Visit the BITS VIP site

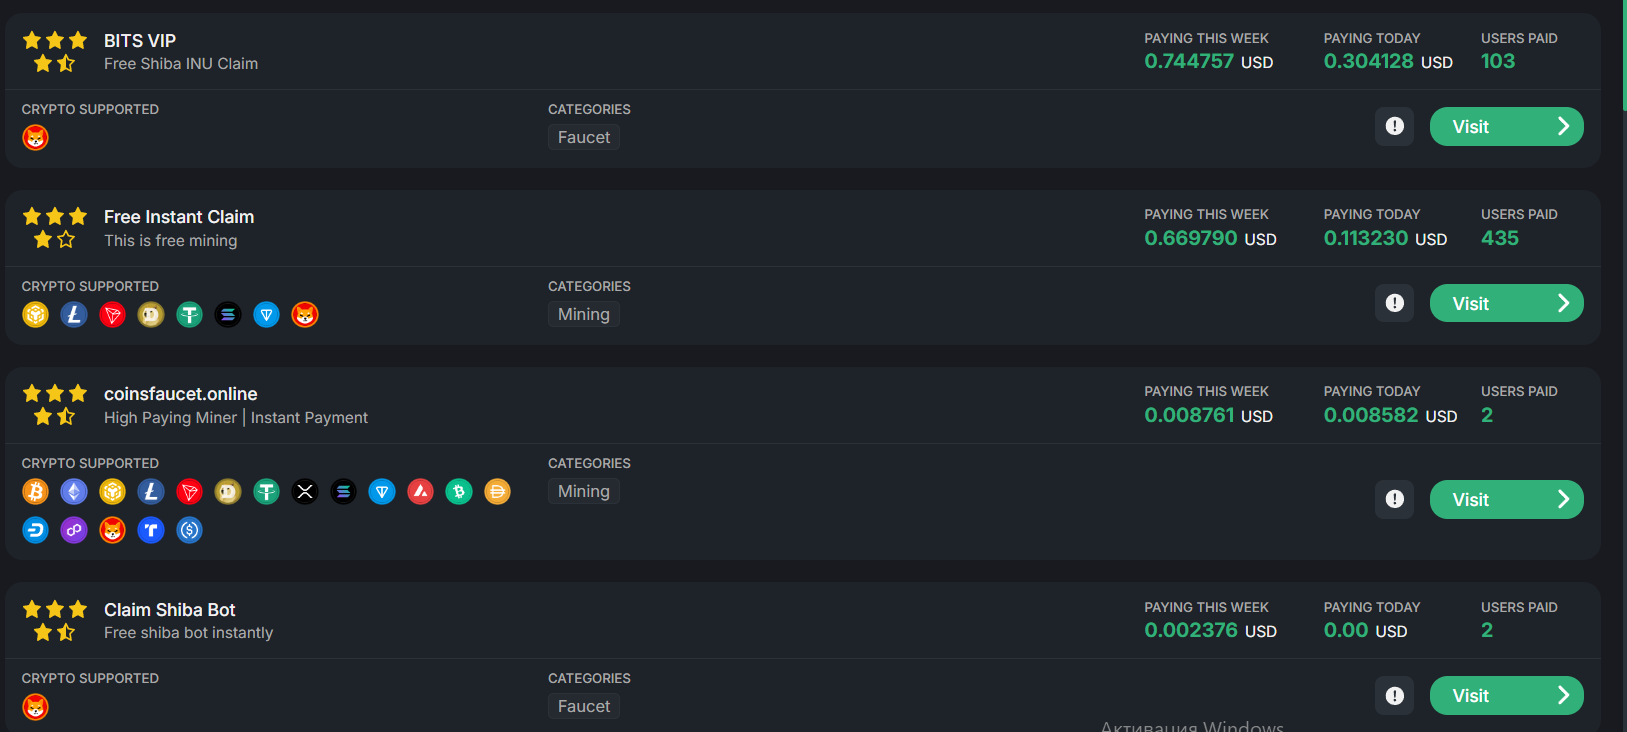pyautogui.click(x=1506, y=127)
